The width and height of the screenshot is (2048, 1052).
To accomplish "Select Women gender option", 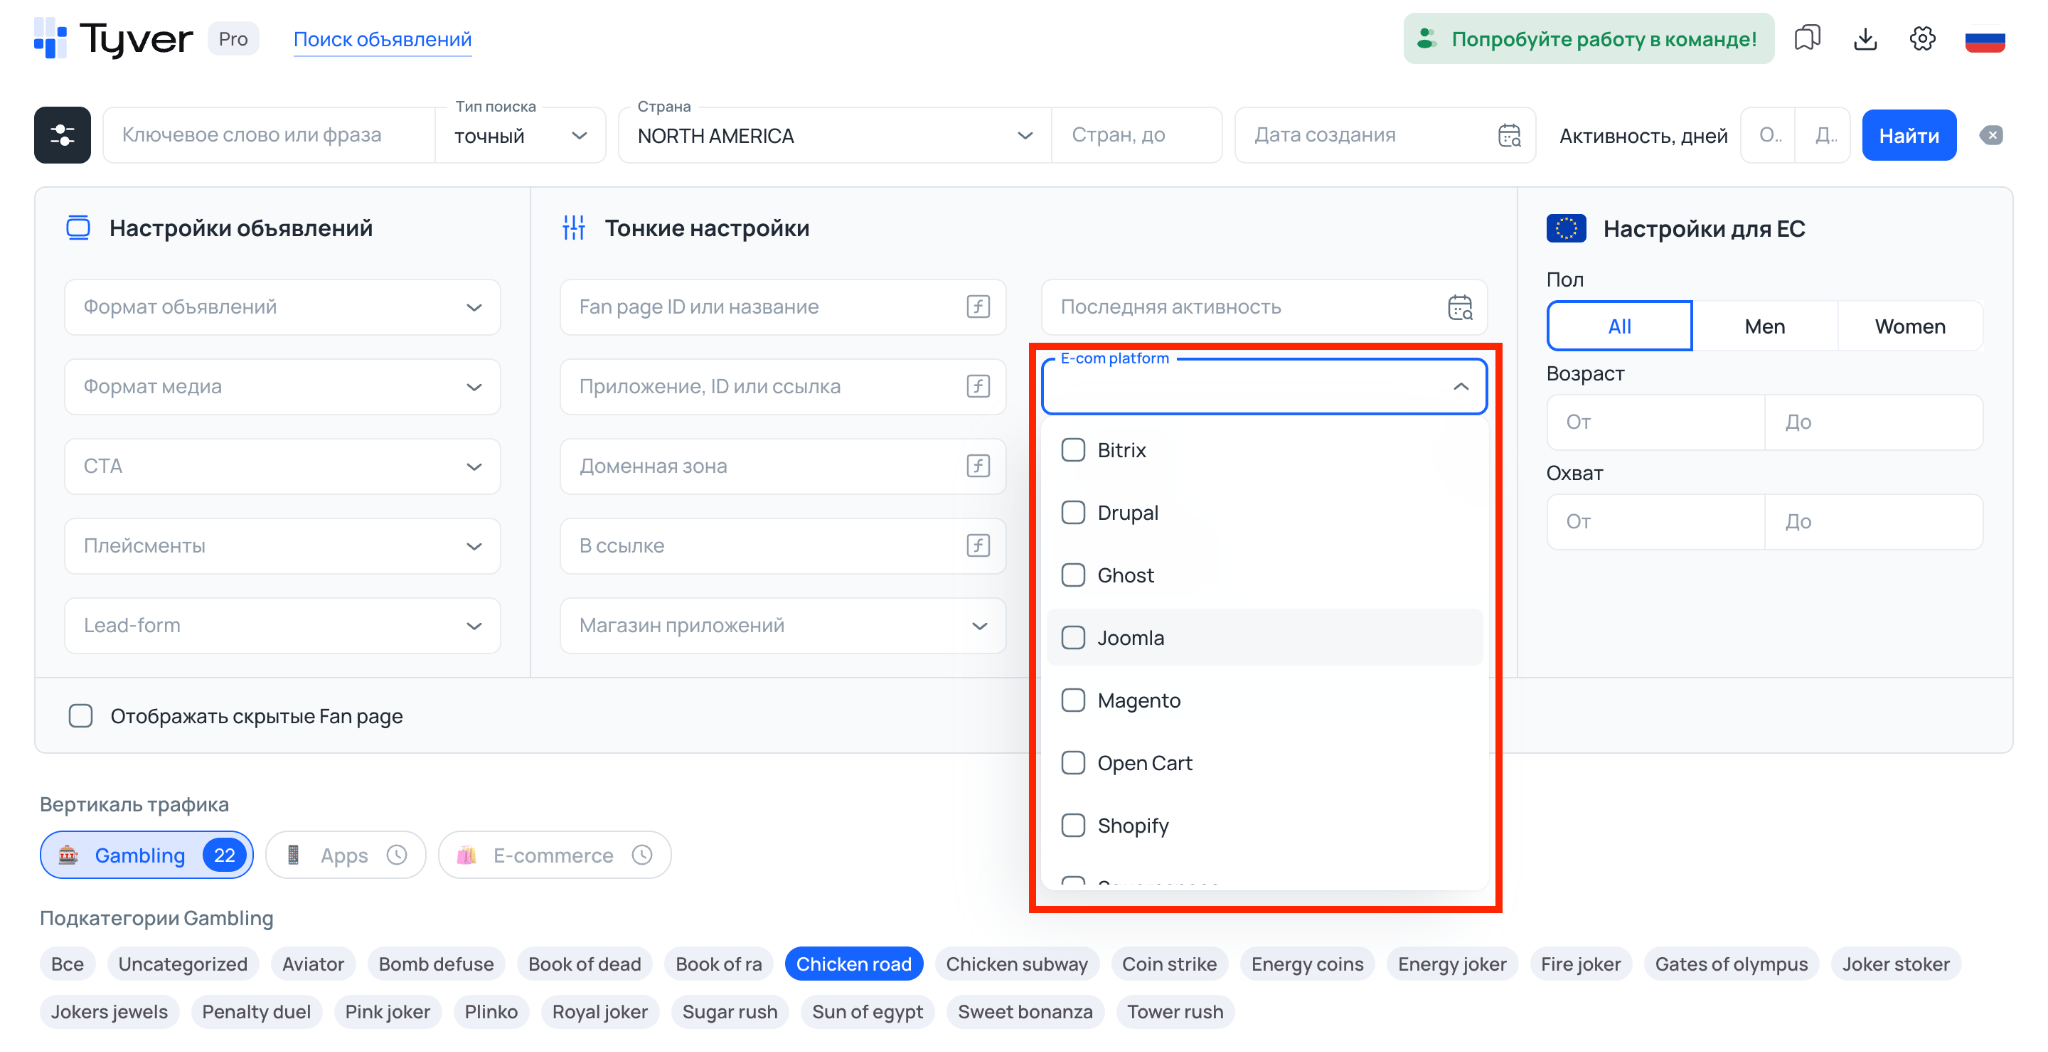I will (x=1910, y=326).
